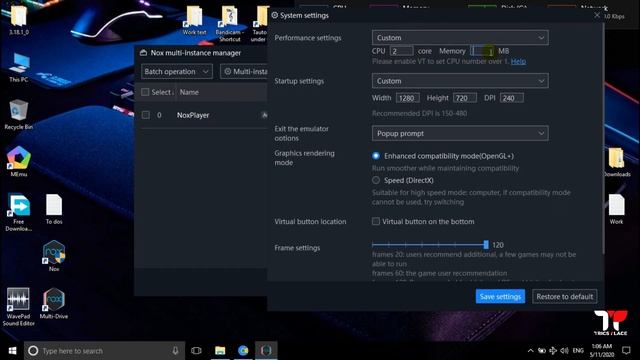Screen dimensions: 640x360
Task: Select the This PC desktop icon
Action: [x=19, y=67]
